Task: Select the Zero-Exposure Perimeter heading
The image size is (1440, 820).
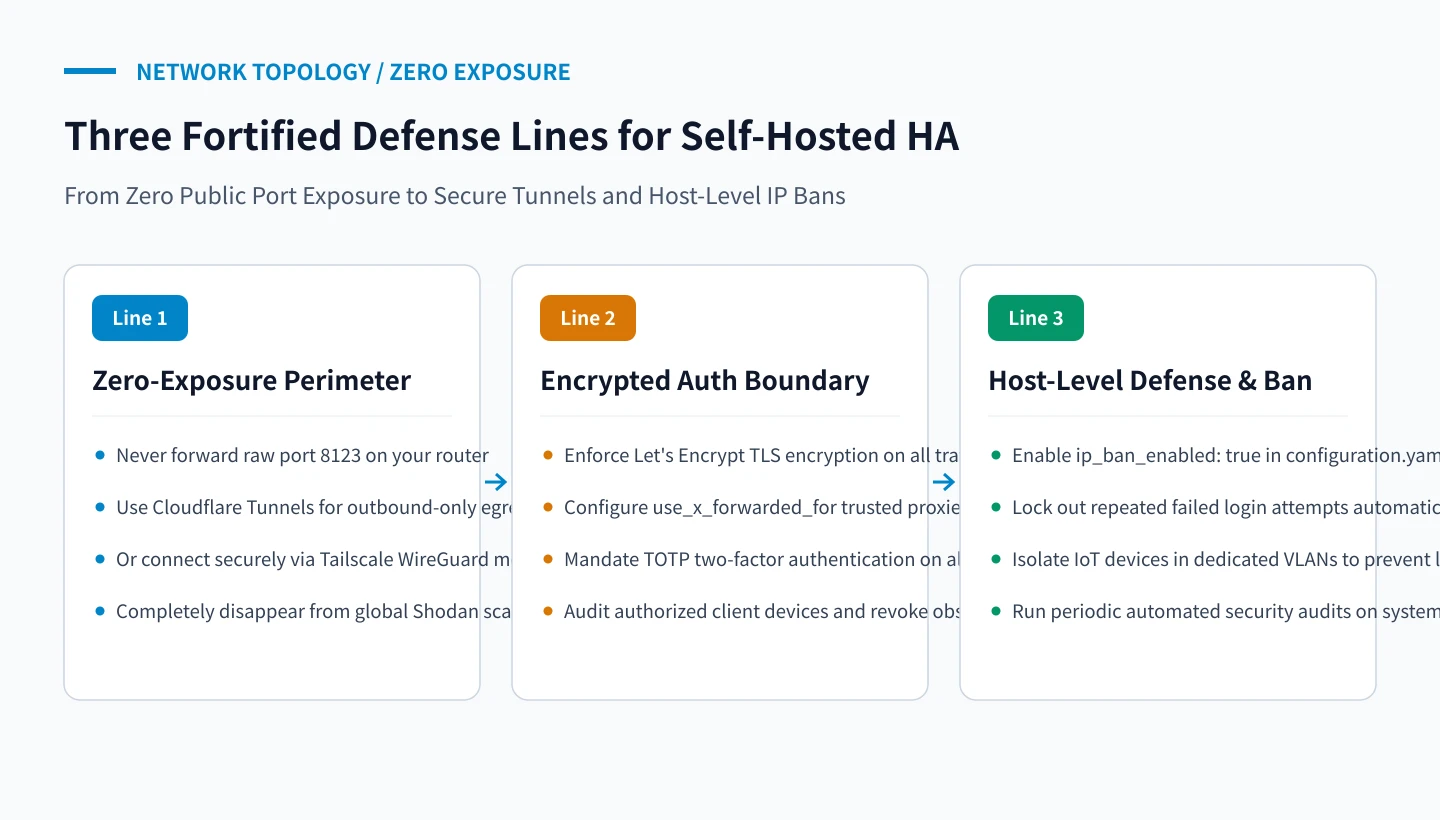Action: (252, 381)
